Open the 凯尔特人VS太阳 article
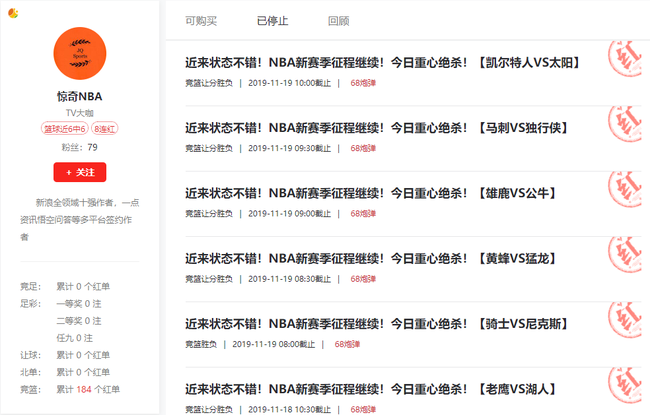 (x=382, y=63)
